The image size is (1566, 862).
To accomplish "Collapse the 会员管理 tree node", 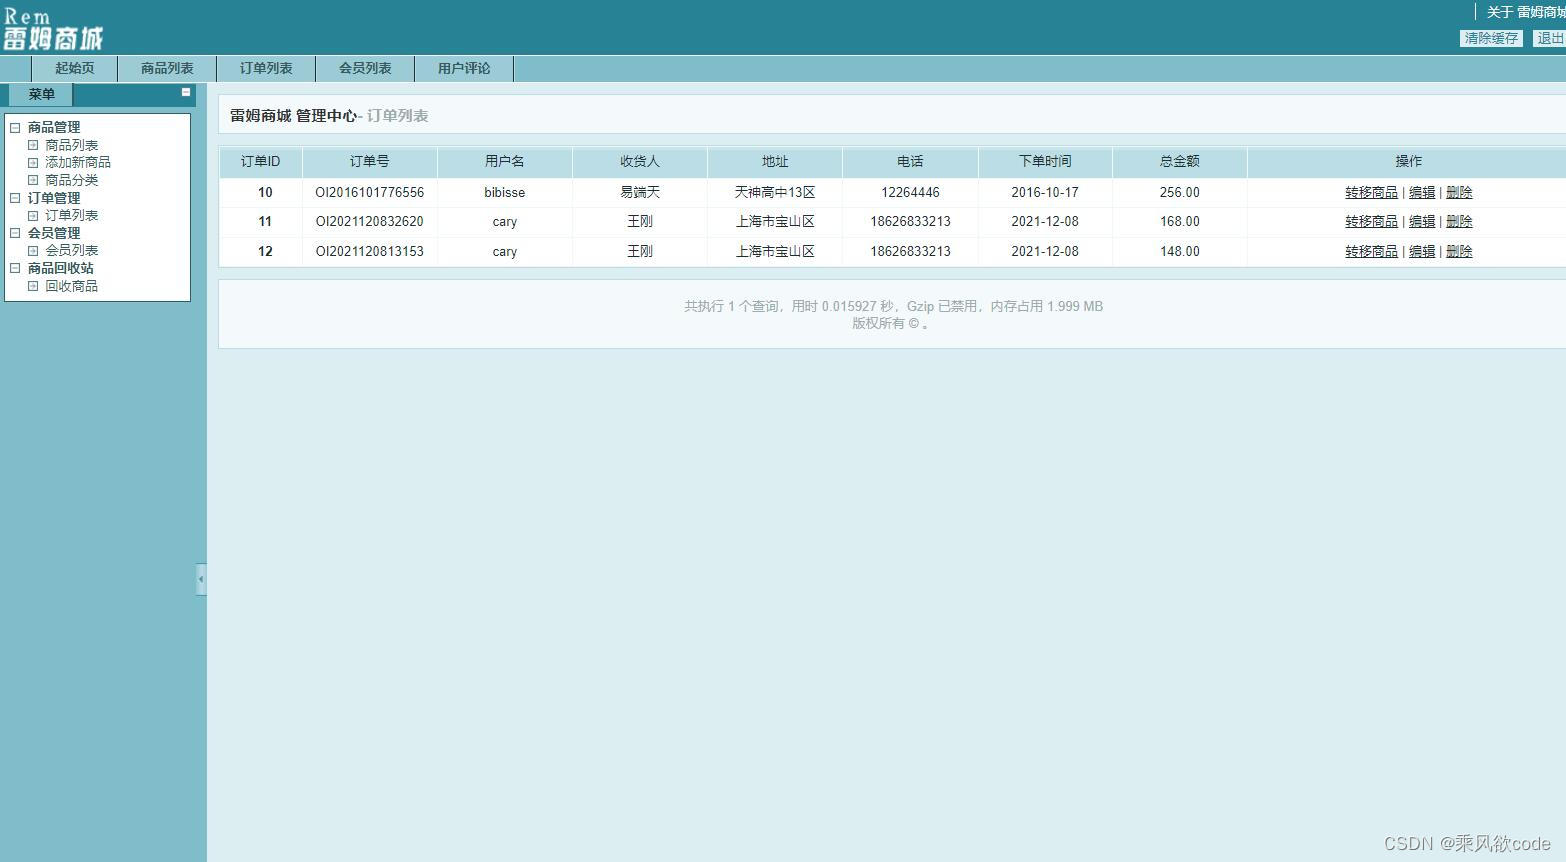I will pos(15,233).
